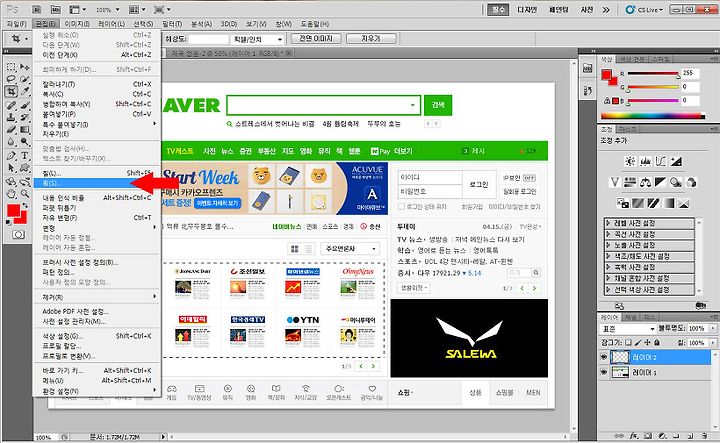The height and width of the screenshot is (443, 720).
Task: Open the 파일(F) menu
Action: click(x=17, y=24)
